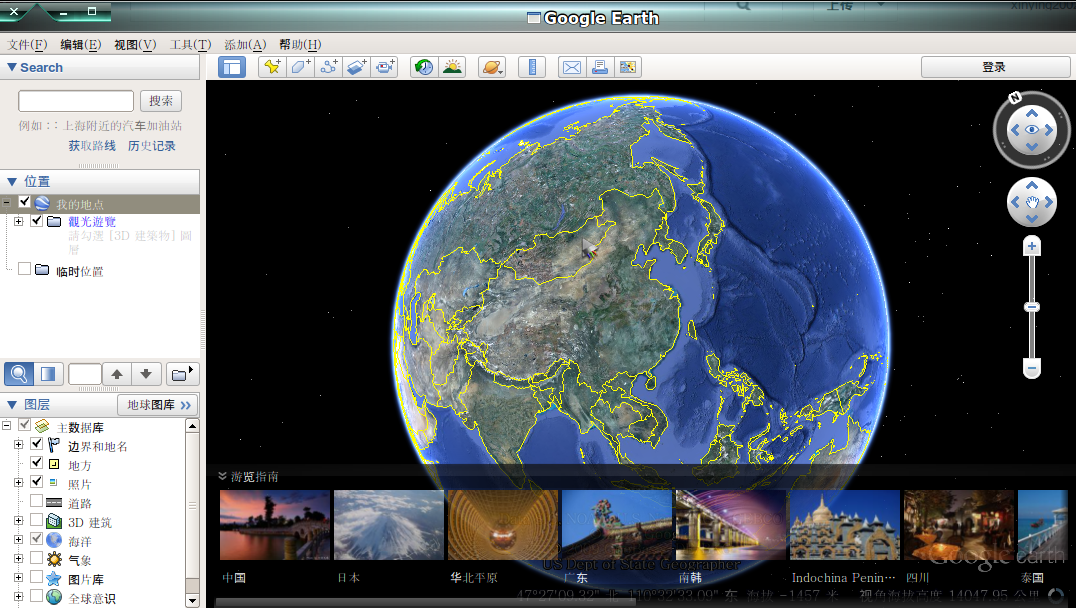
Task: Zoom out with the minus button
Action: tap(1031, 369)
